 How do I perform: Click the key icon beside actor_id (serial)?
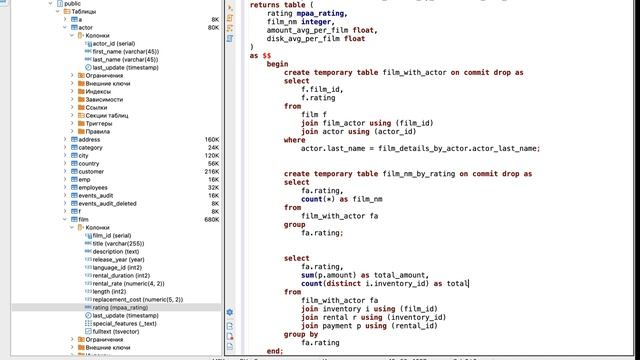88,44
